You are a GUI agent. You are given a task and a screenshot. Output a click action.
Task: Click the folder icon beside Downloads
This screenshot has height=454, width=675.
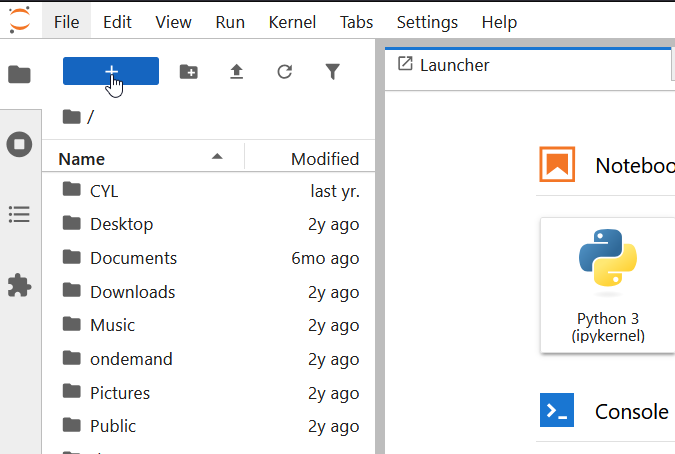71,290
